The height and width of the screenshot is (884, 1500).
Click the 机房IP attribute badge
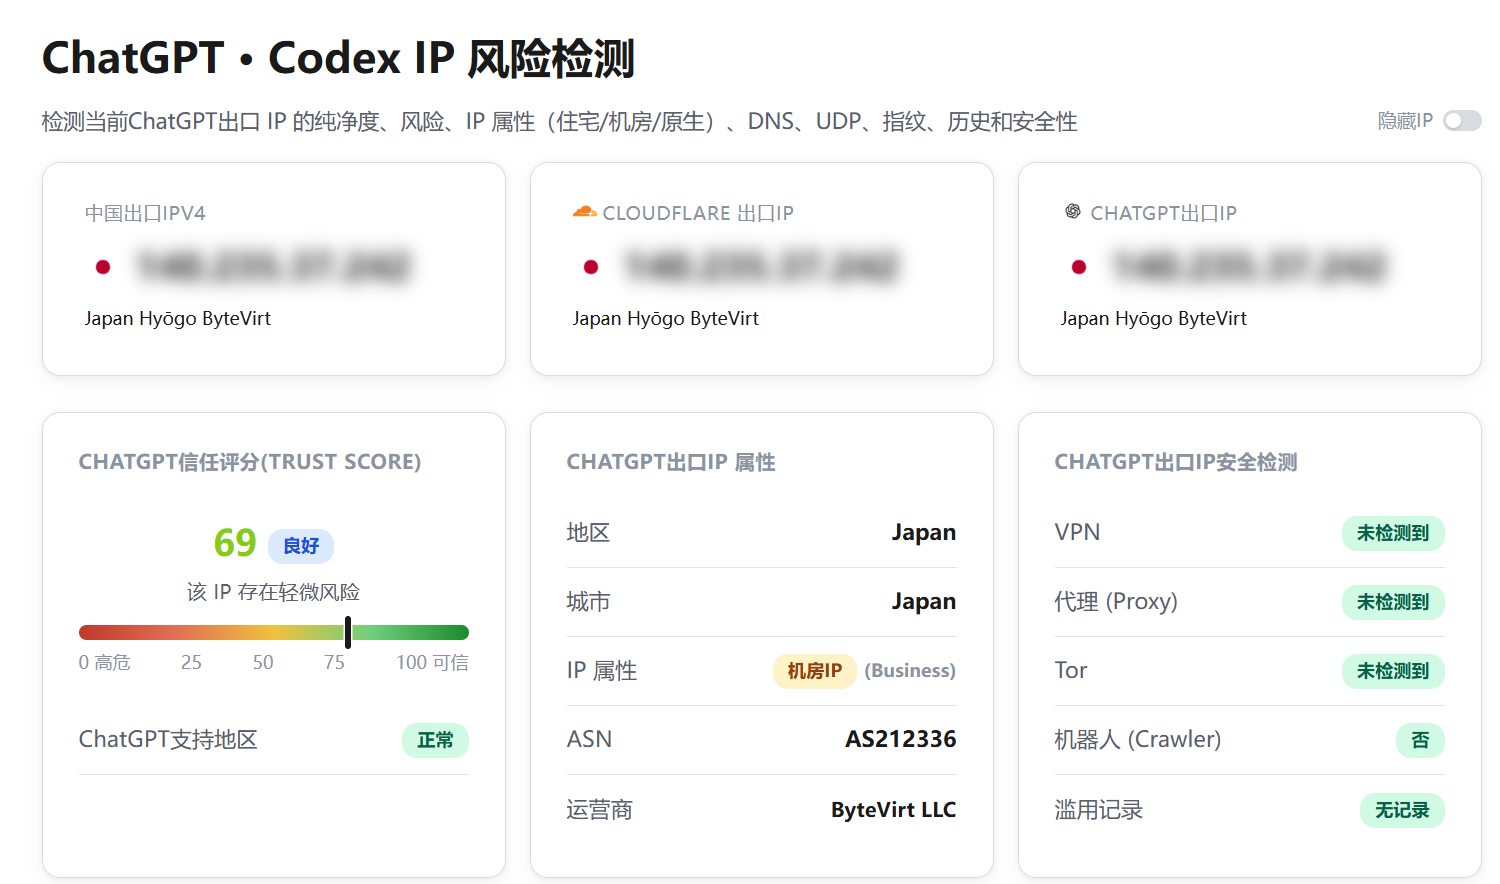pyautogui.click(x=814, y=671)
